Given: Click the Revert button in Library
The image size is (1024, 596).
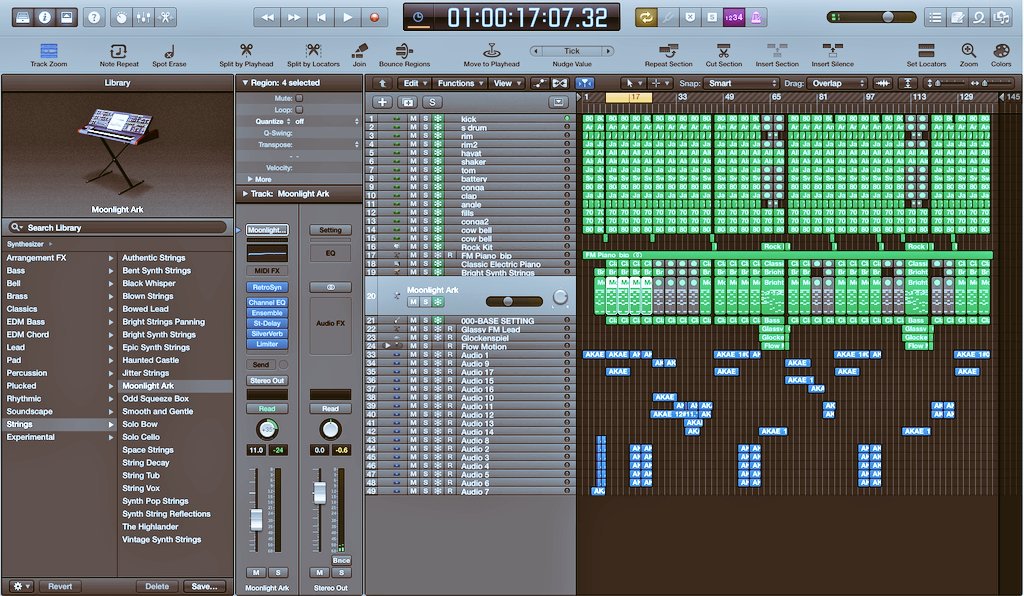Looking at the screenshot, I should click(60, 586).
